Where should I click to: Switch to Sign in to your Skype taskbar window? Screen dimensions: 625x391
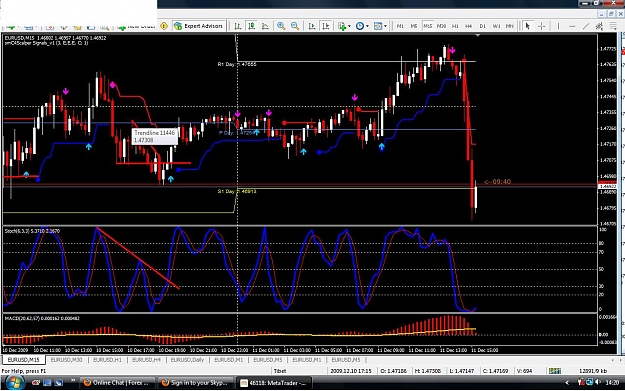[195, 383]
